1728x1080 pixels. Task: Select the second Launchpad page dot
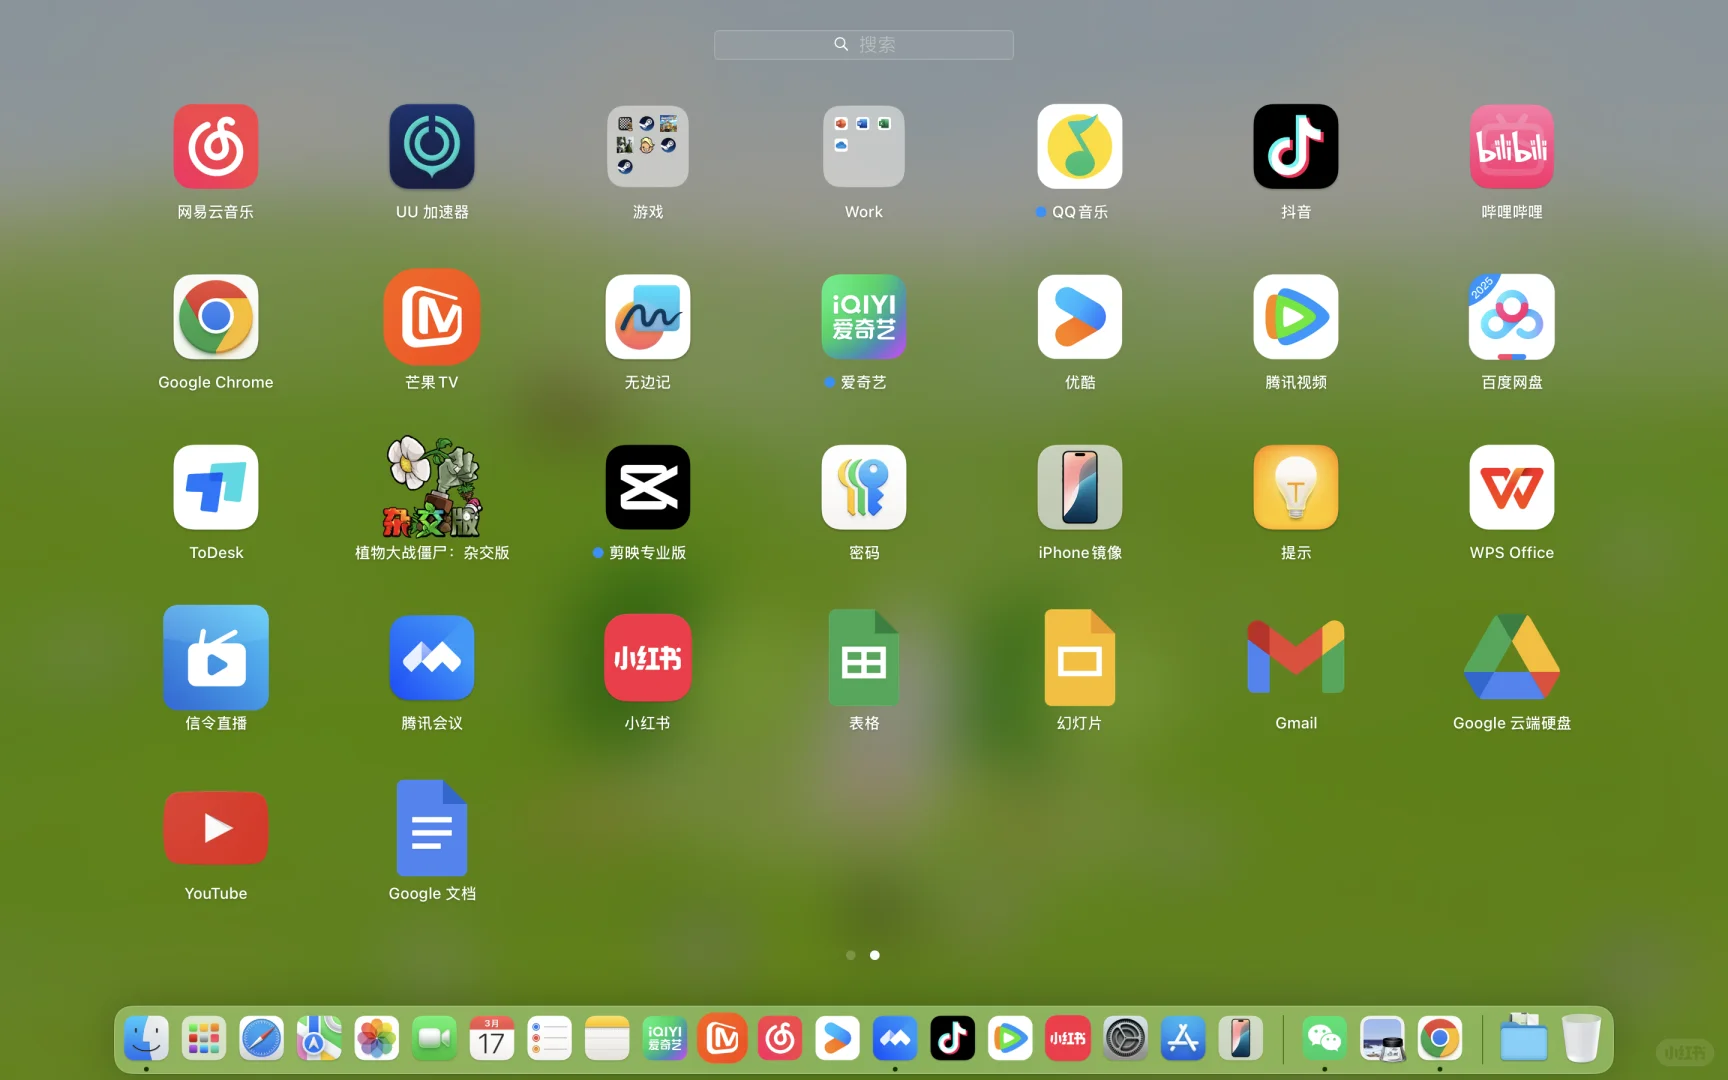(875, 955)
